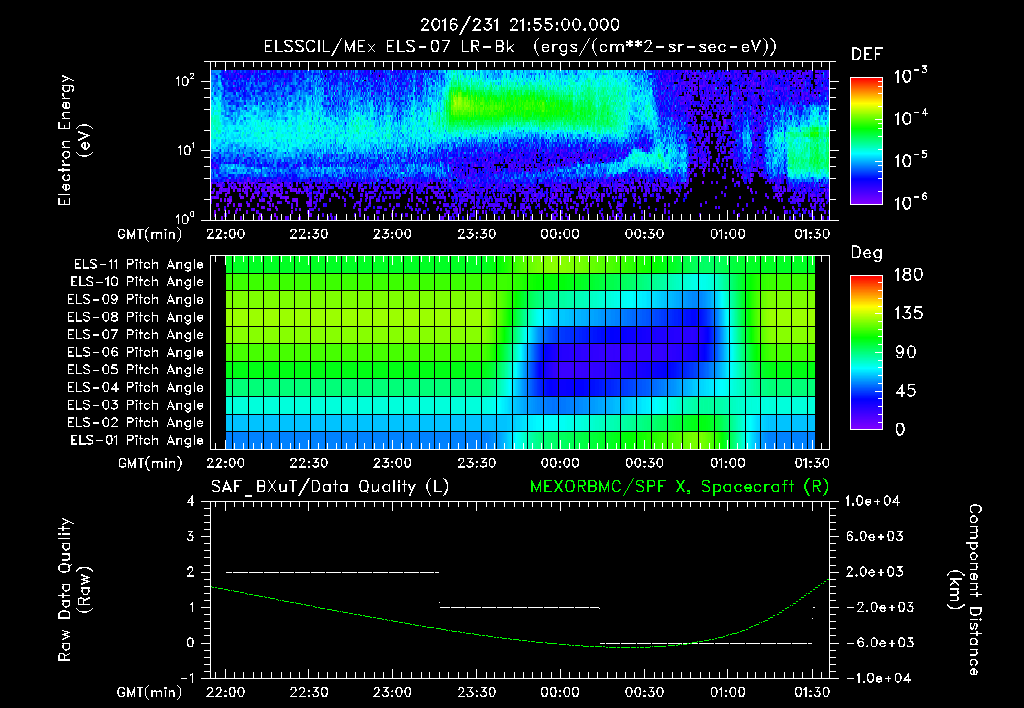Click the ELS-10 Pitch Angle row label
The image size is (1024, 708).
(x=137, y=282)
